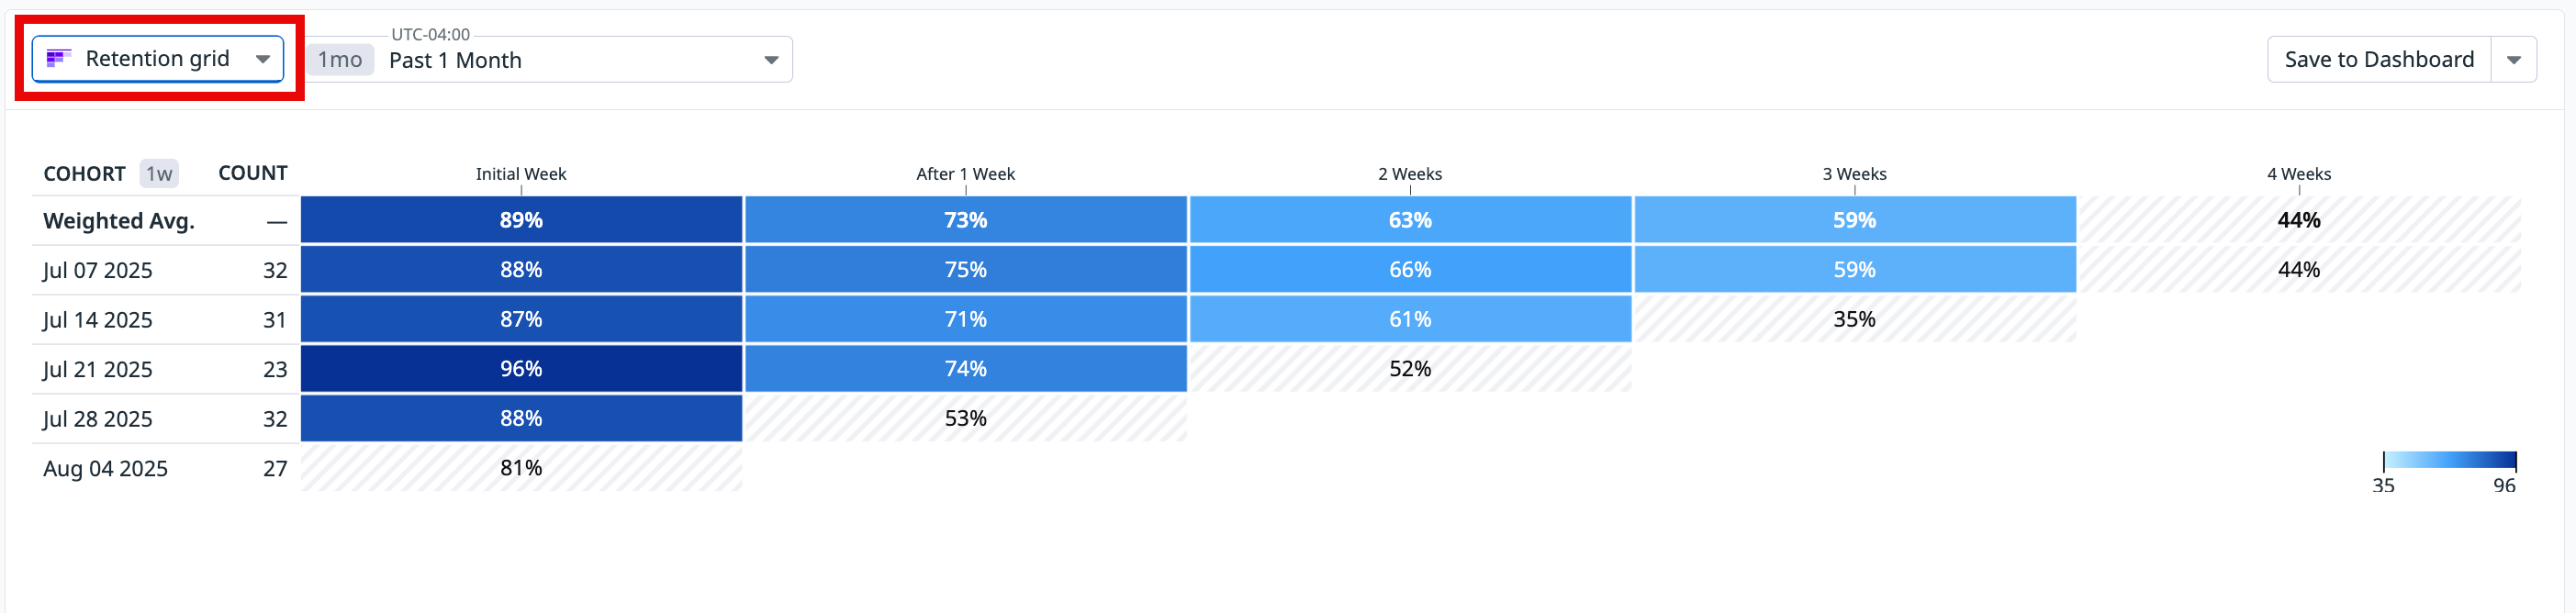Select the After 1 Week column header
Screen dimensions: 2576x613
pos(964,173)
